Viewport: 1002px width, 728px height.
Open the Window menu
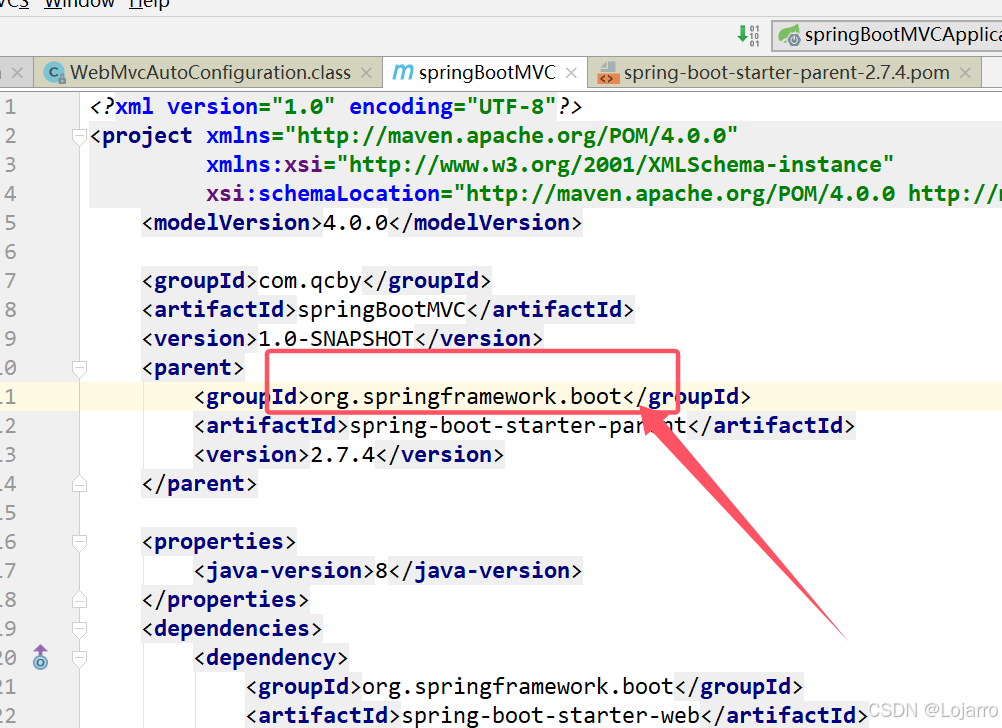tap(79, 5)
